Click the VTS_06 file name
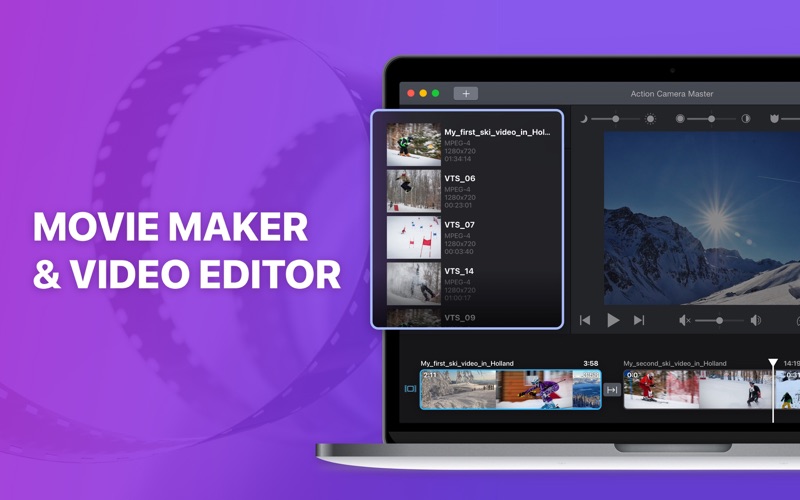800x500 pixels. 460,179
